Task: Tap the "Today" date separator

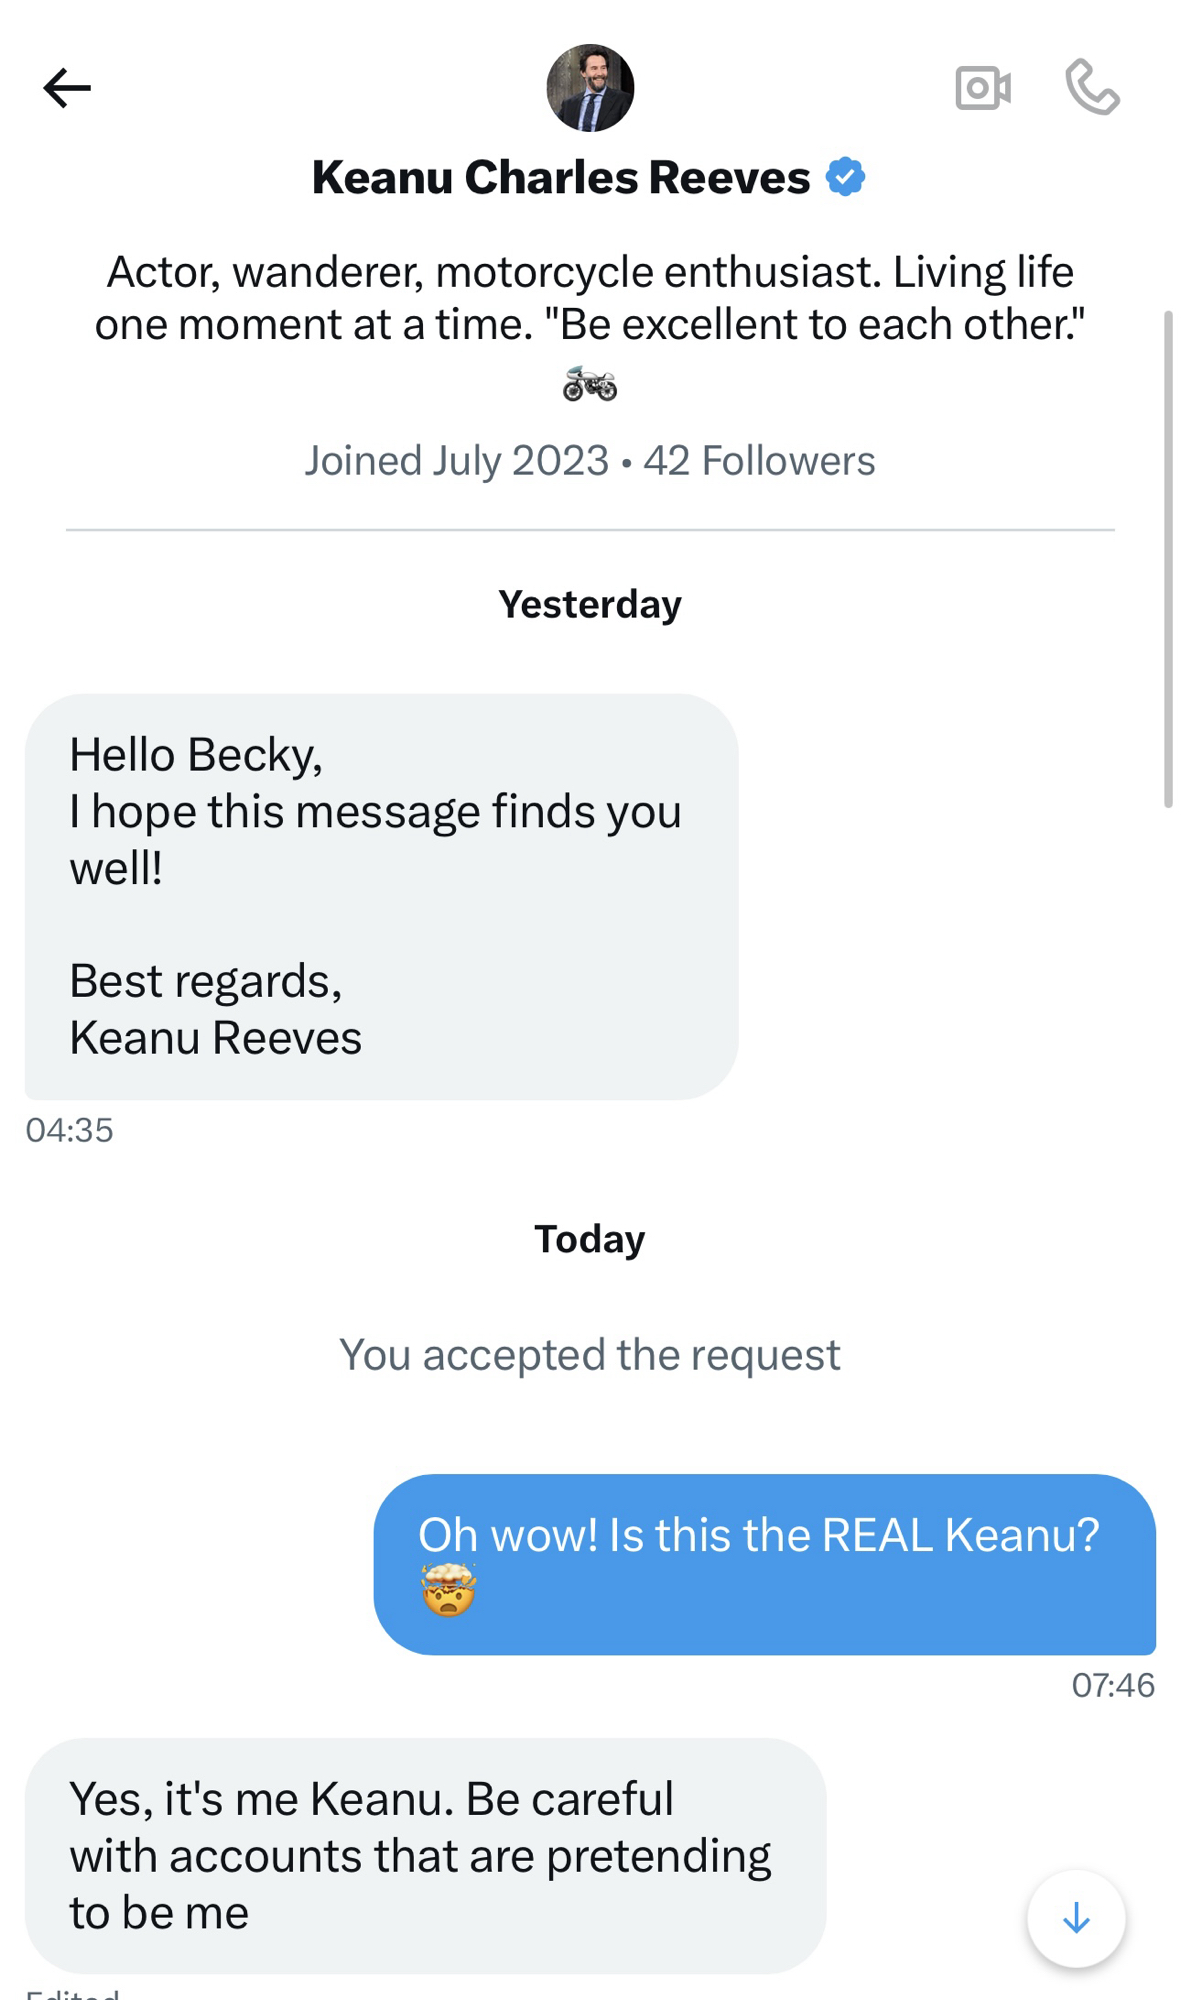Action: point(590,1239)
